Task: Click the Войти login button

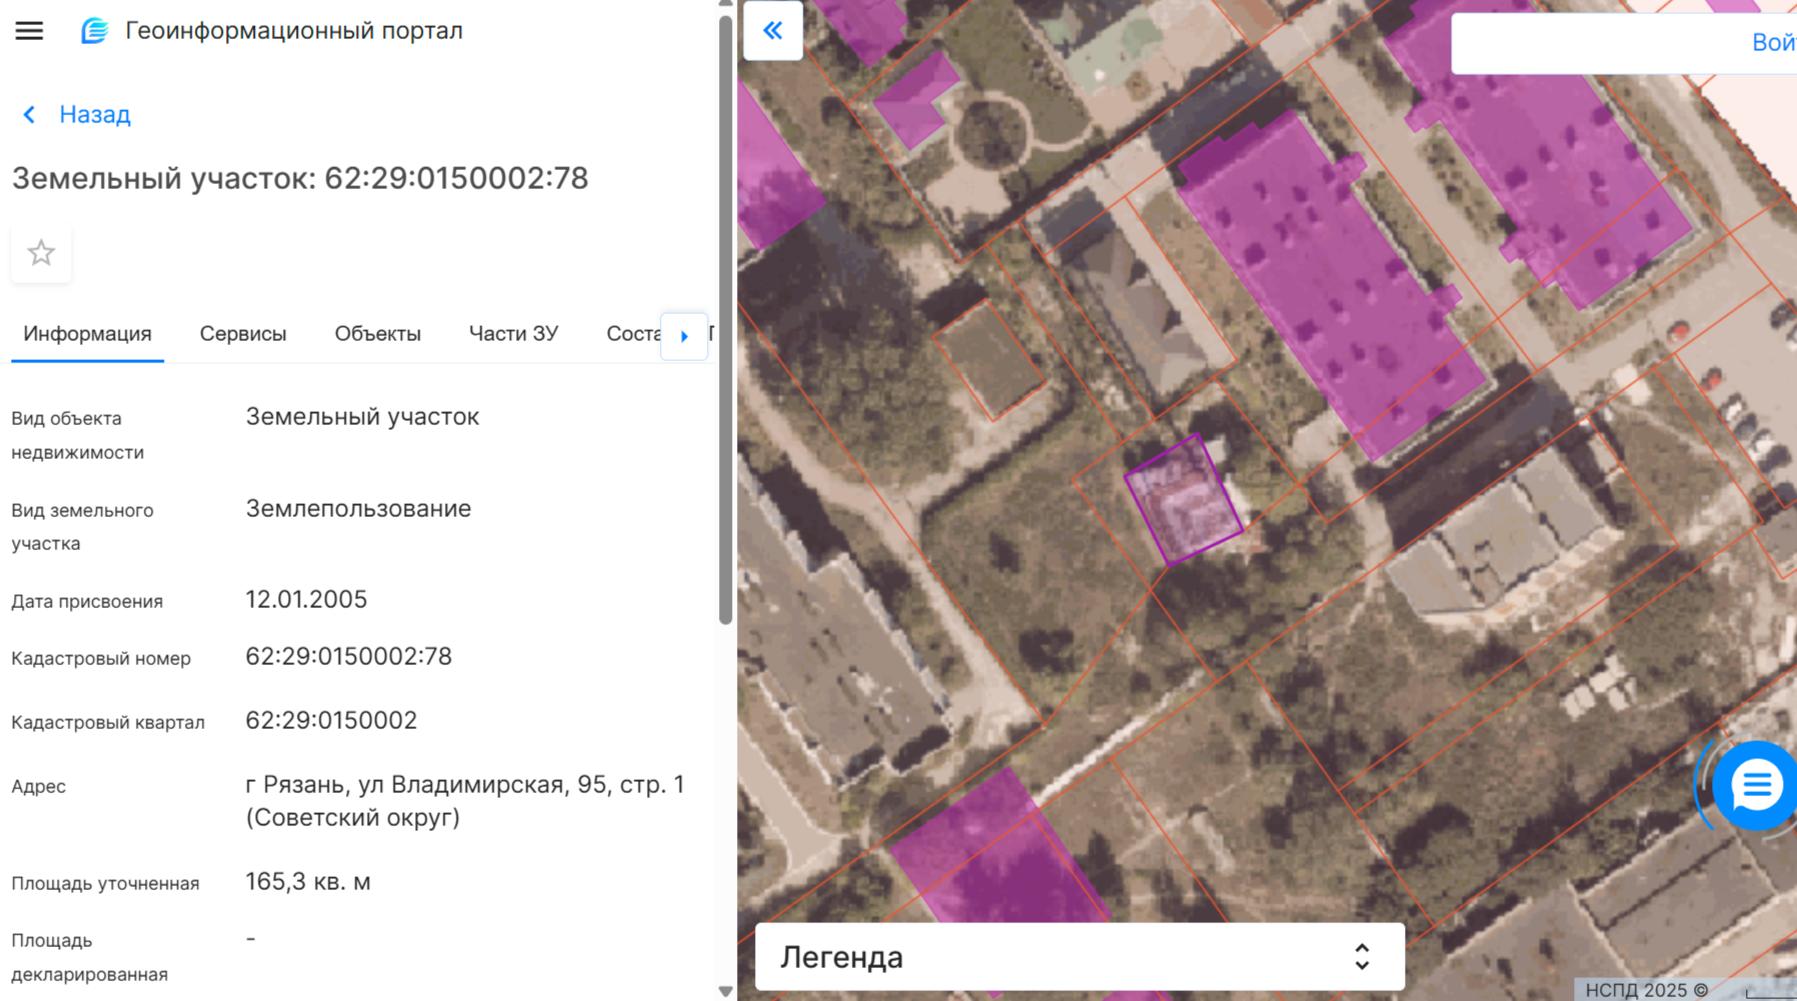Action: 1772,43
